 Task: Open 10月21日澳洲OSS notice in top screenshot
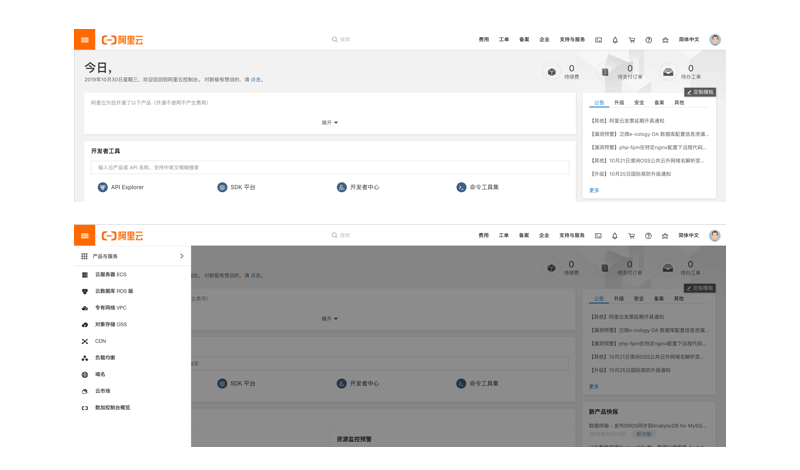tap(648, 161)
